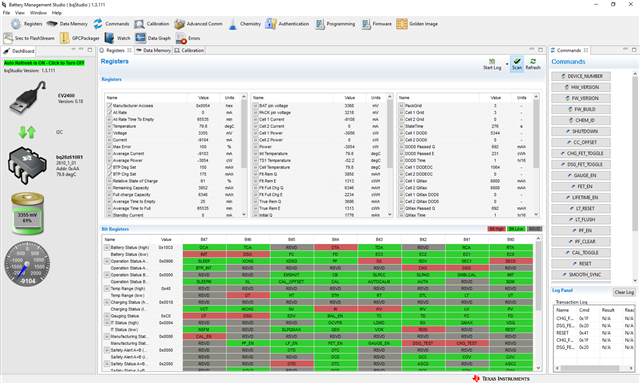Screen dimensions: 640x384
Task: Turn off Auto Refresh banner
Action: click(44, 63)
